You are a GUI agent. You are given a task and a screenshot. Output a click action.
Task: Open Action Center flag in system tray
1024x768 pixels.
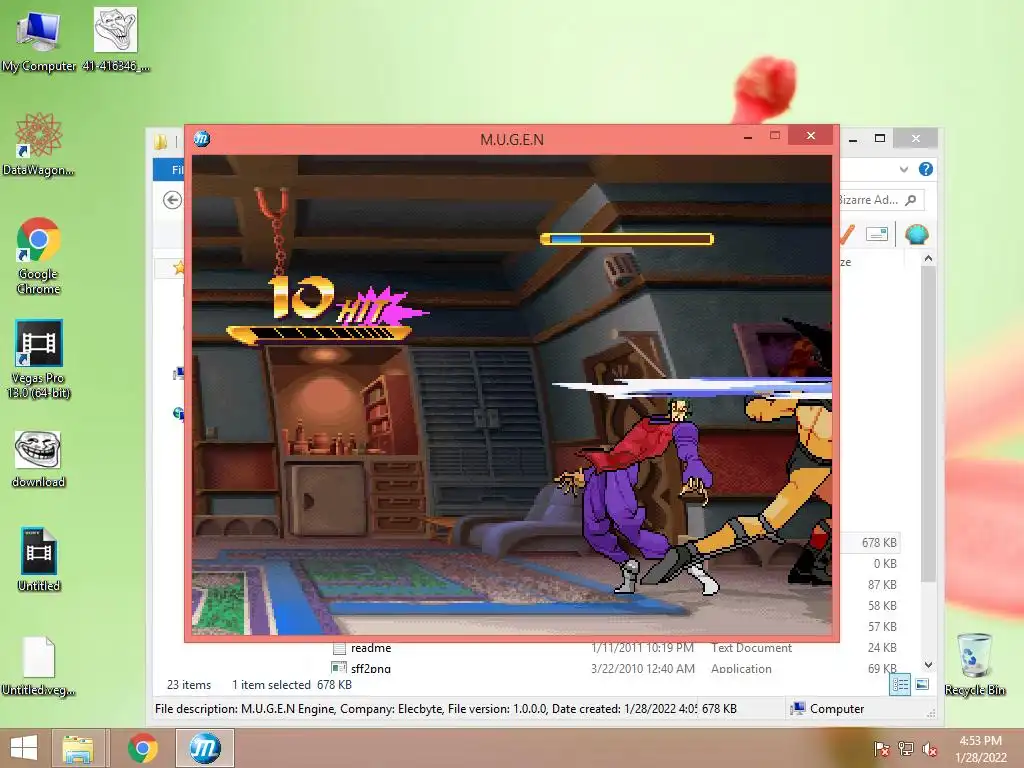(x=881, y=749)
